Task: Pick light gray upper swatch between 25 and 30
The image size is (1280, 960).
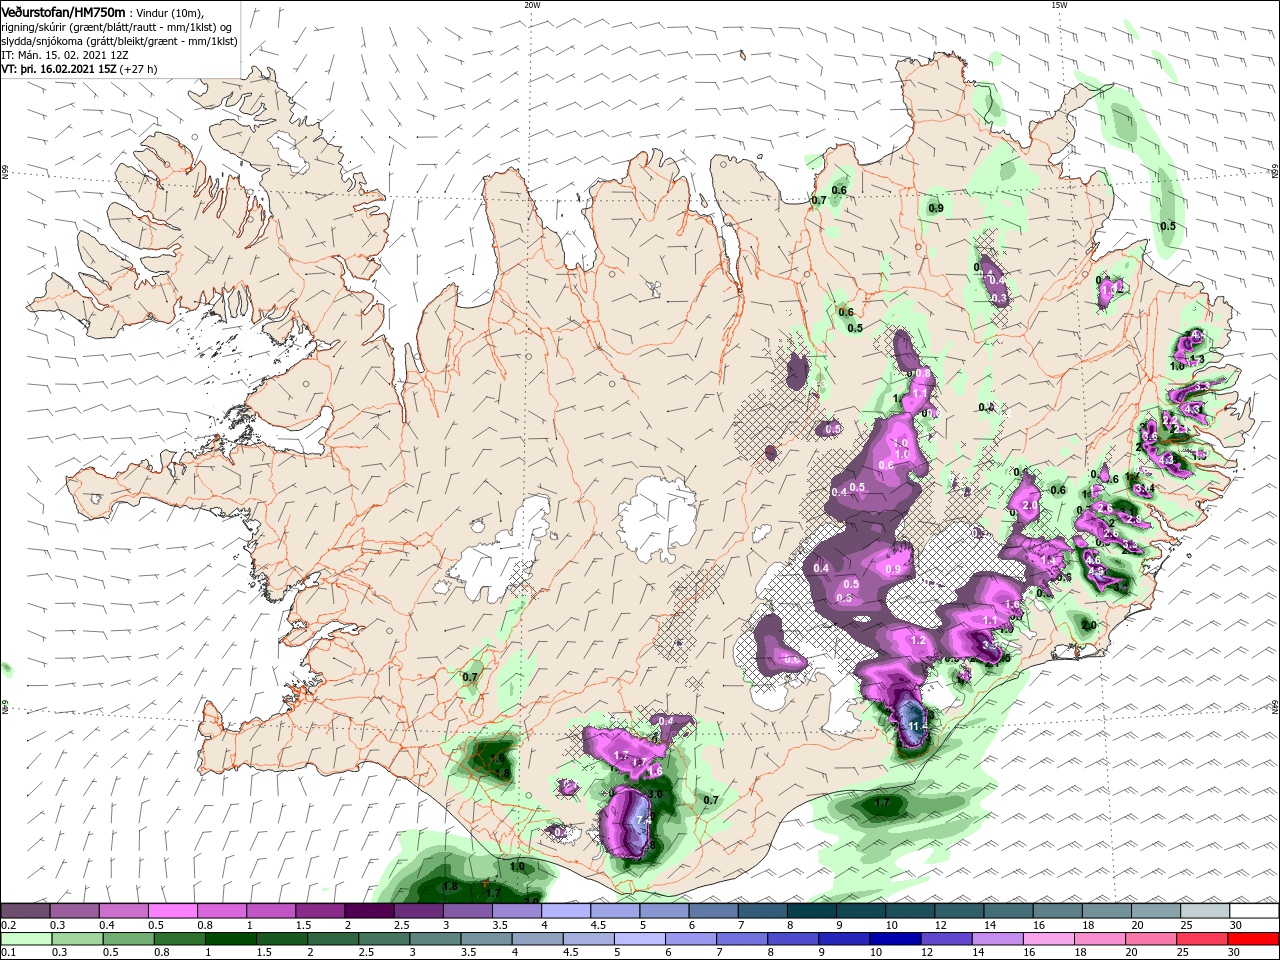Action: pyautogui.click(x=1204, y=911)
